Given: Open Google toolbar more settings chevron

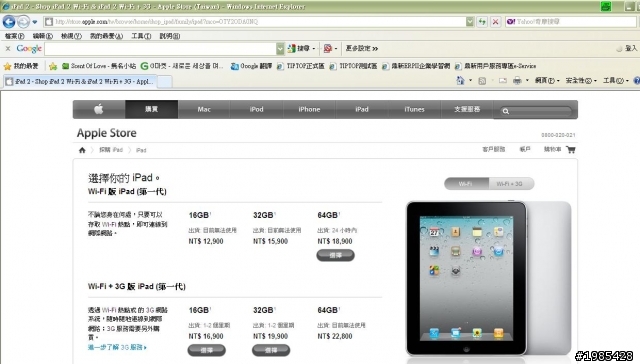Looking at the screenshot, I should tap(362, 49).
